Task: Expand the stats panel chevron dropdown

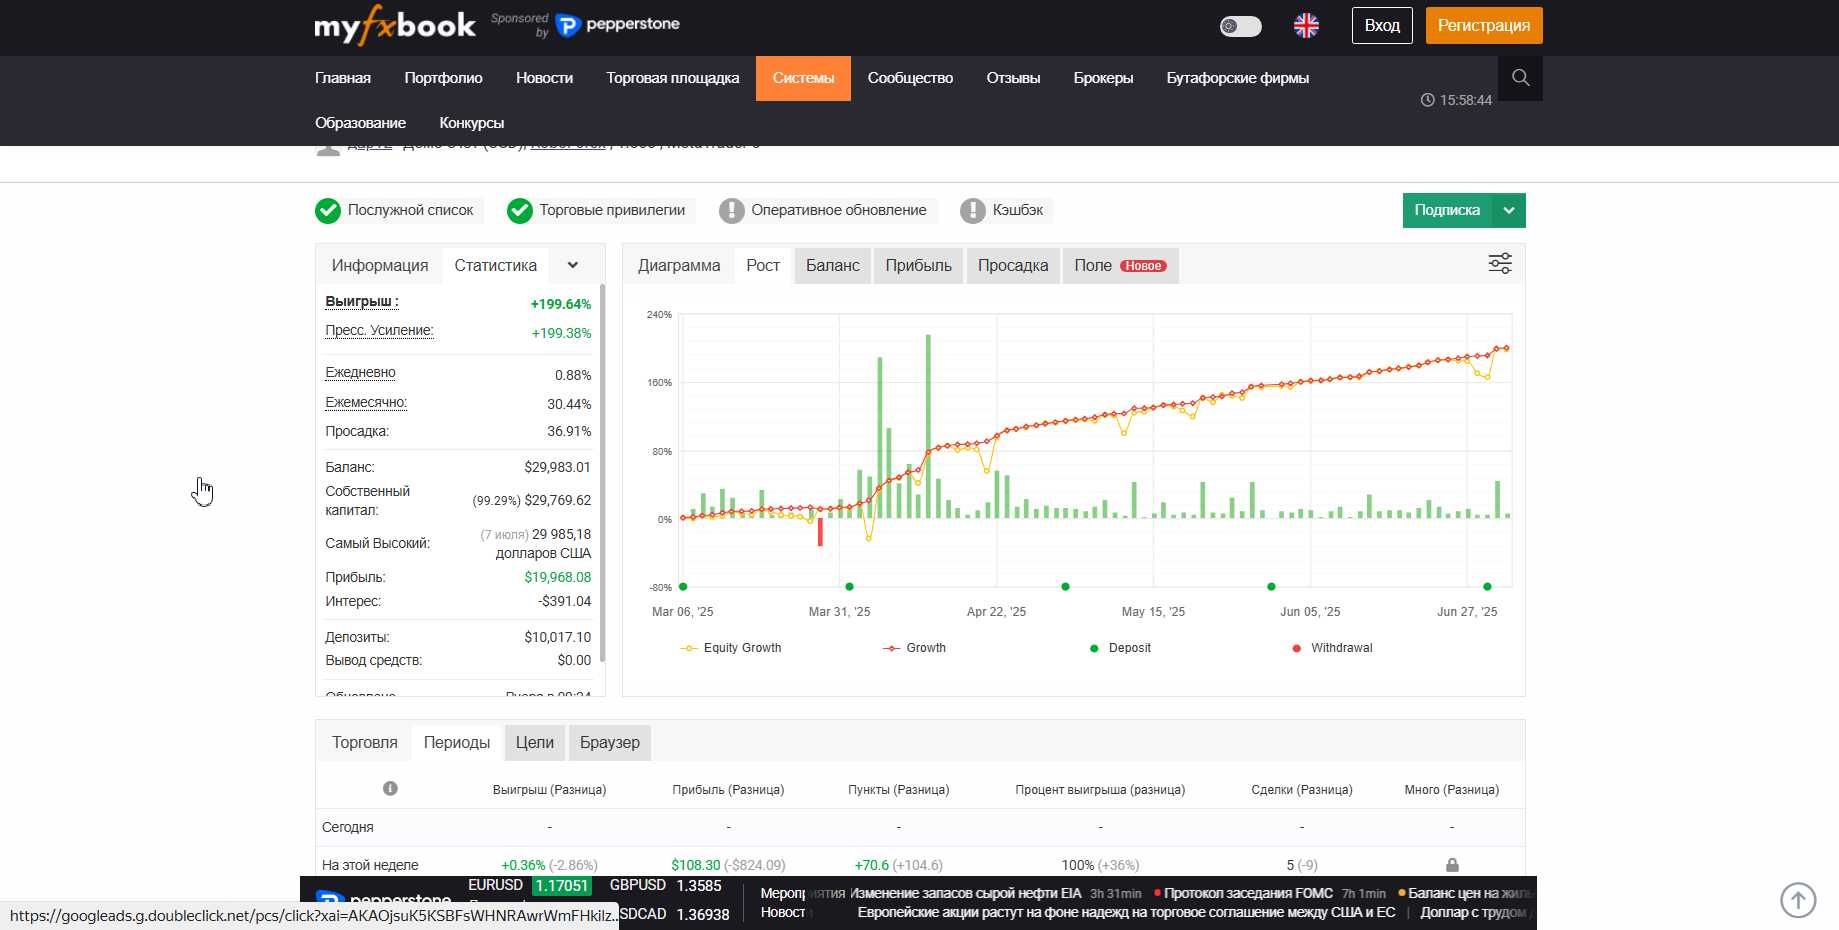Action: pyautogui.click(x=573, y=265)
